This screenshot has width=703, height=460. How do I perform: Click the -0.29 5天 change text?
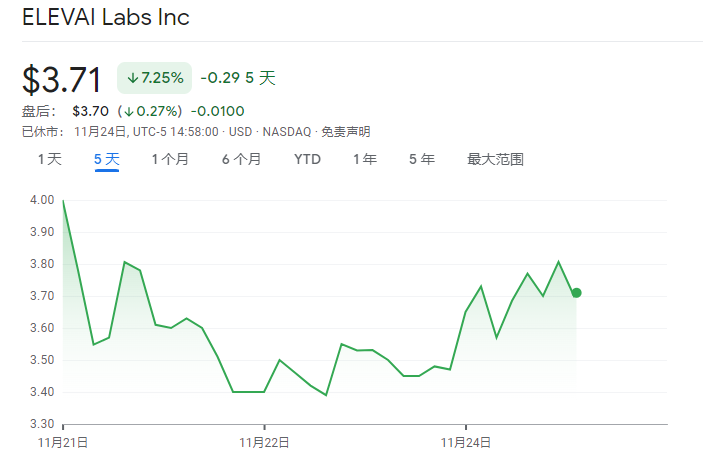tap(238, 78)
